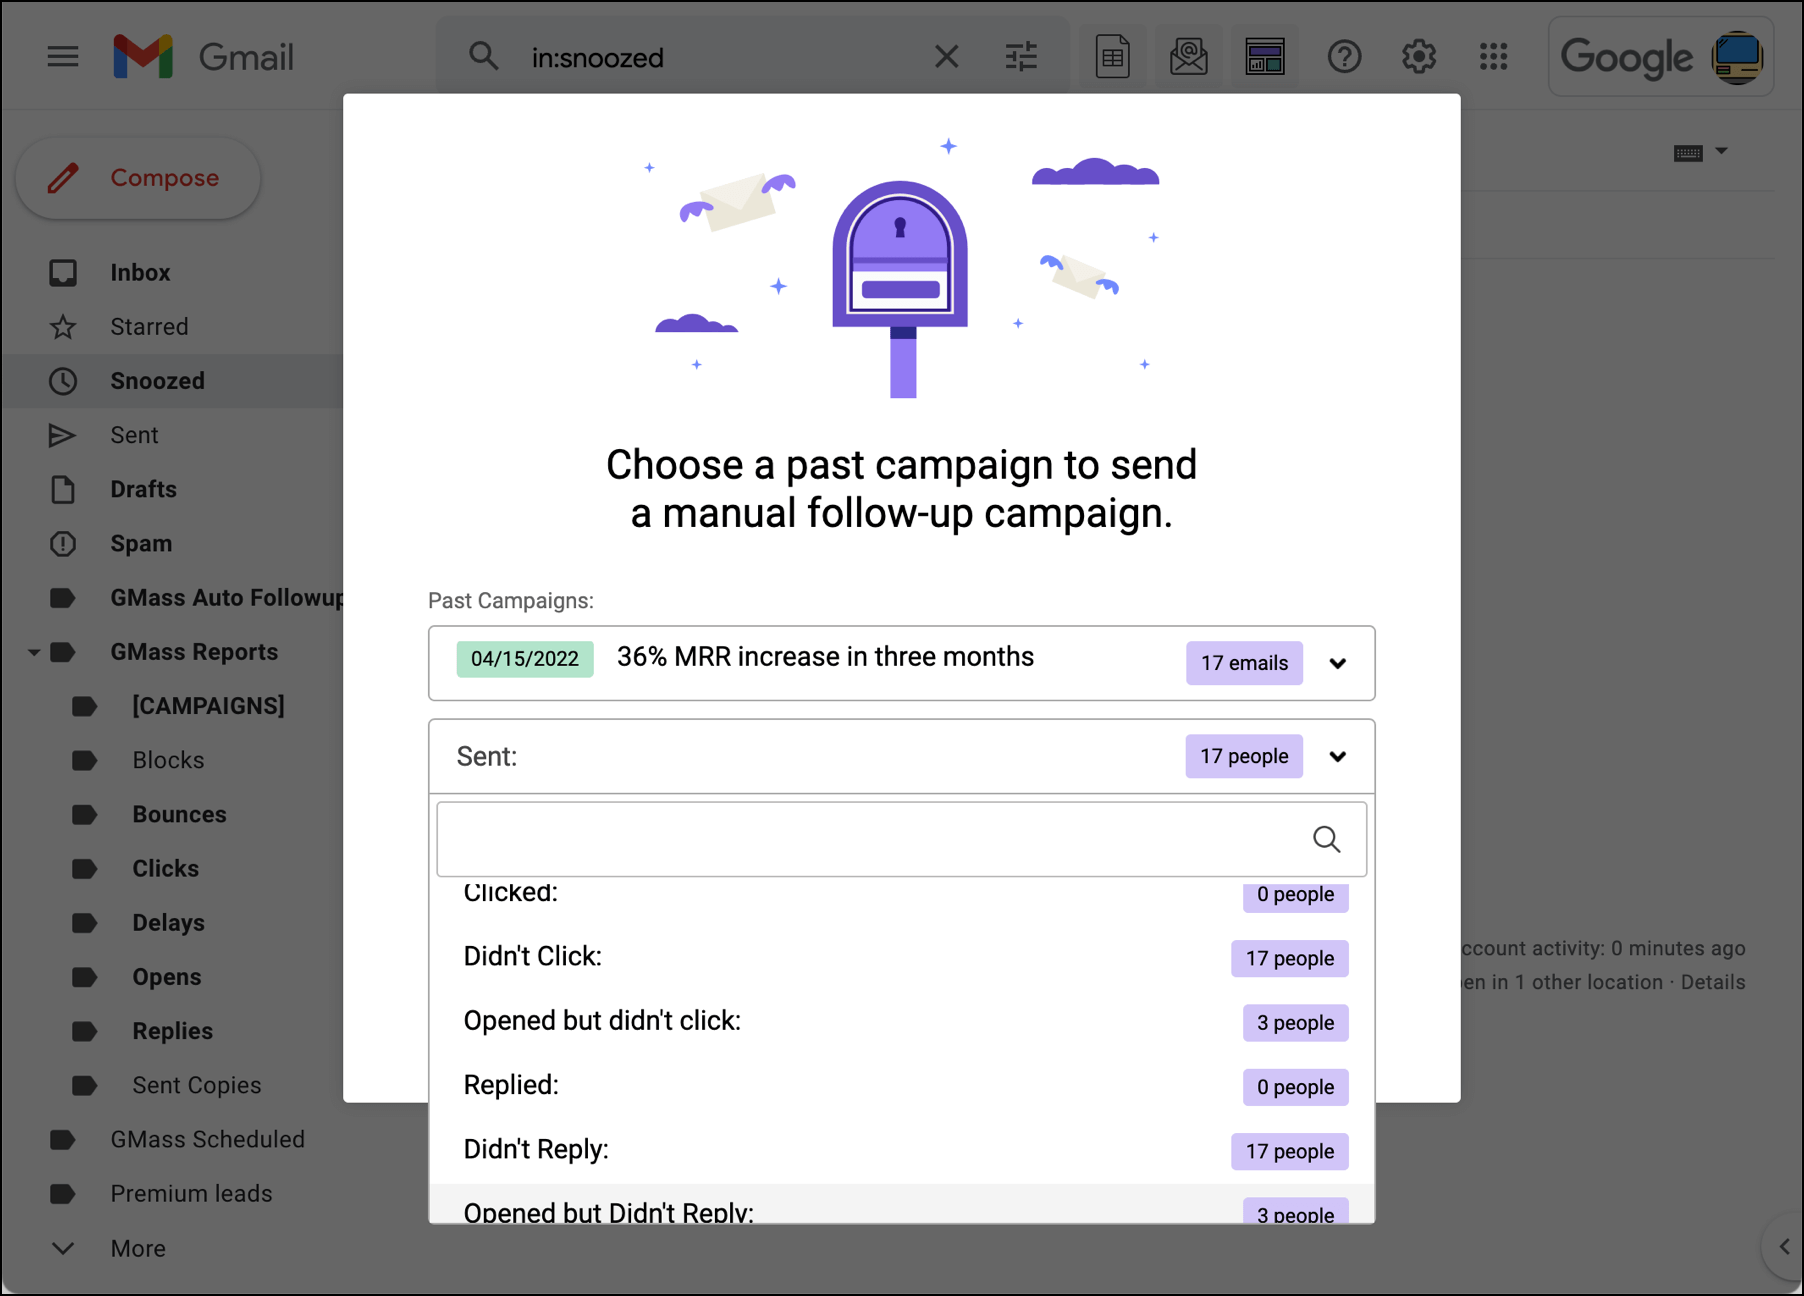Click the Gmail logo

coord(204,57)
